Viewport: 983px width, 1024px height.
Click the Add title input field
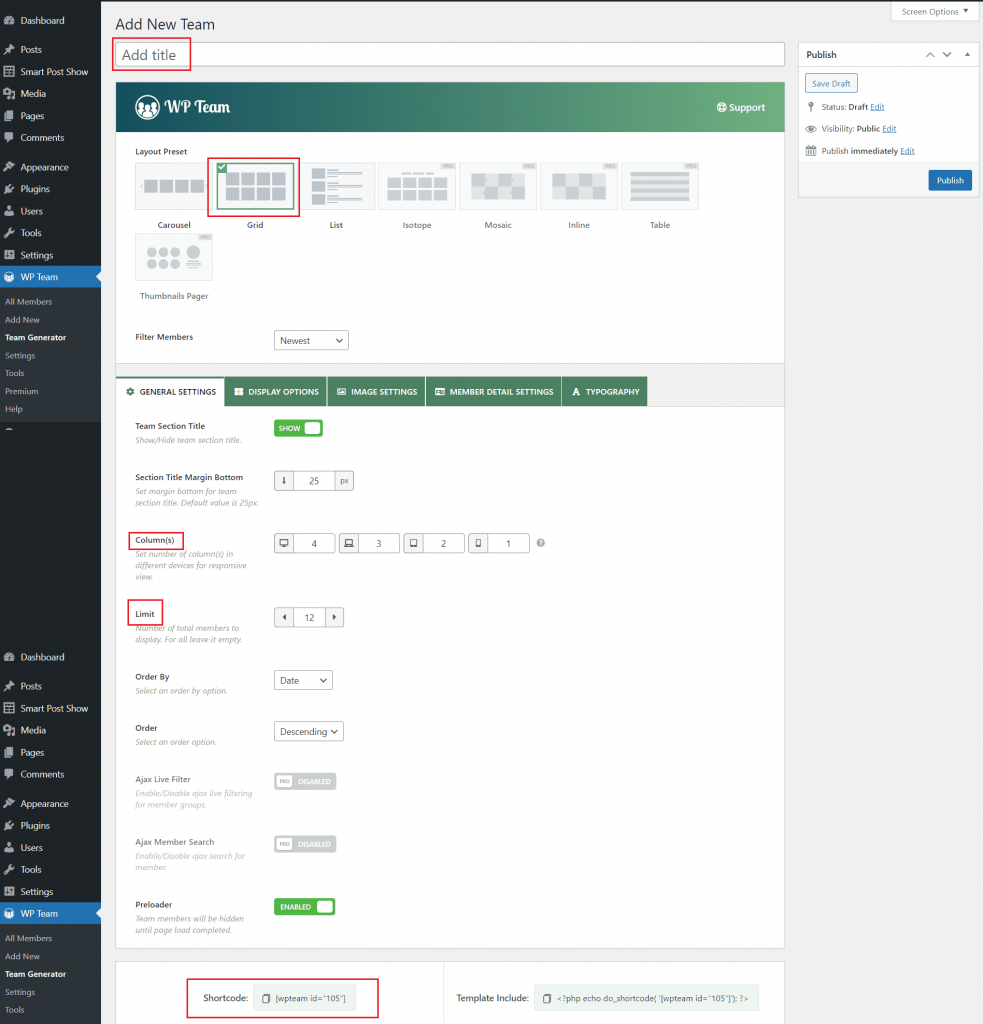(x=449, y=55)
